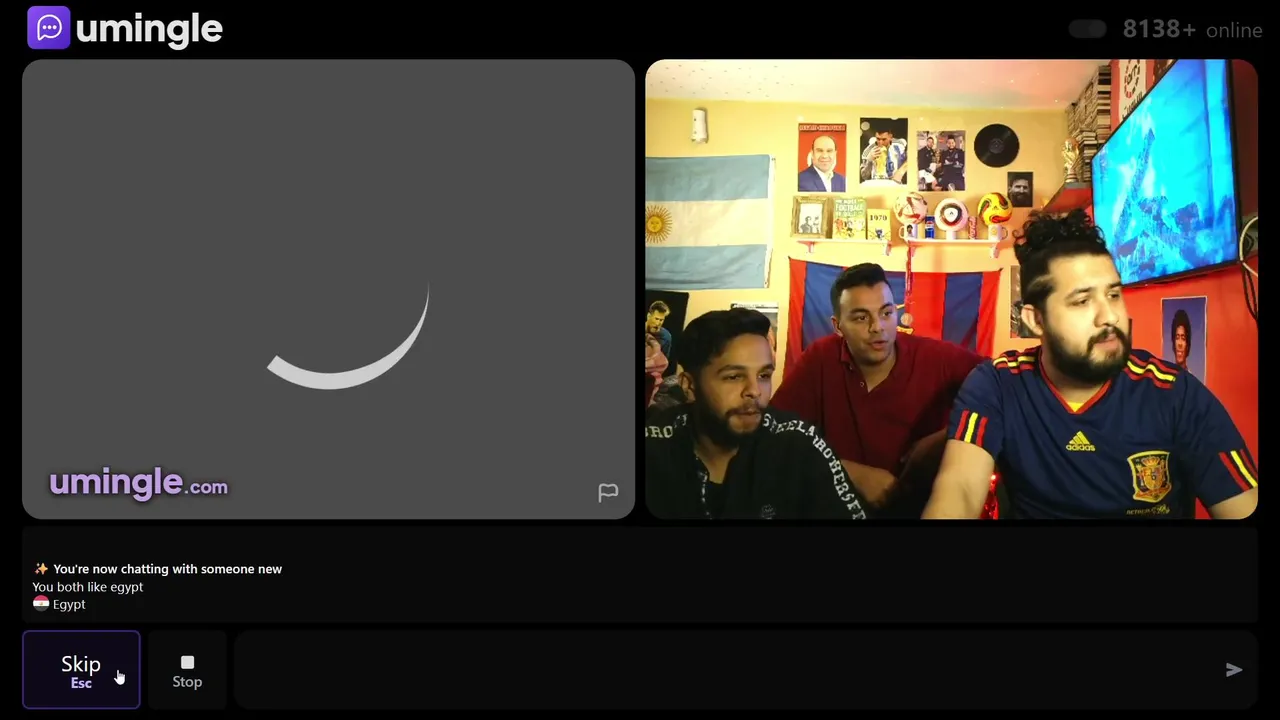This screenshot has height=720, width=1280.
Task: Select the stranger's webcam video feed
Action: pos(951,289)
